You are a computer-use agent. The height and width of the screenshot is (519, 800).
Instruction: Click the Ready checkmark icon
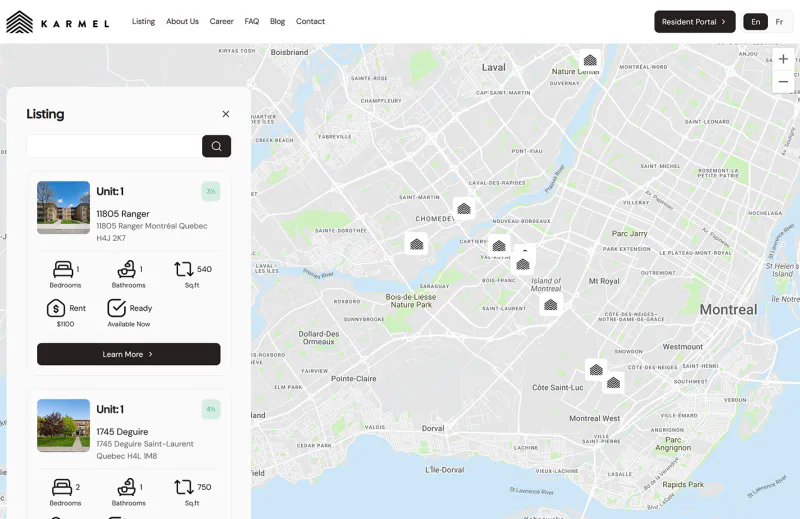pyautogui.click(x=116, y=308)
